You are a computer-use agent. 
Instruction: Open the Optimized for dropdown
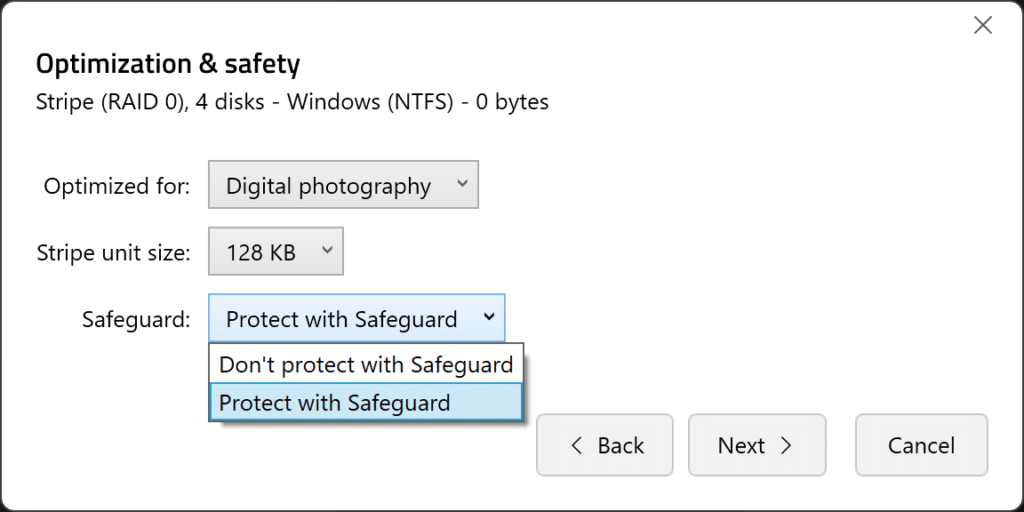(344, 185)
